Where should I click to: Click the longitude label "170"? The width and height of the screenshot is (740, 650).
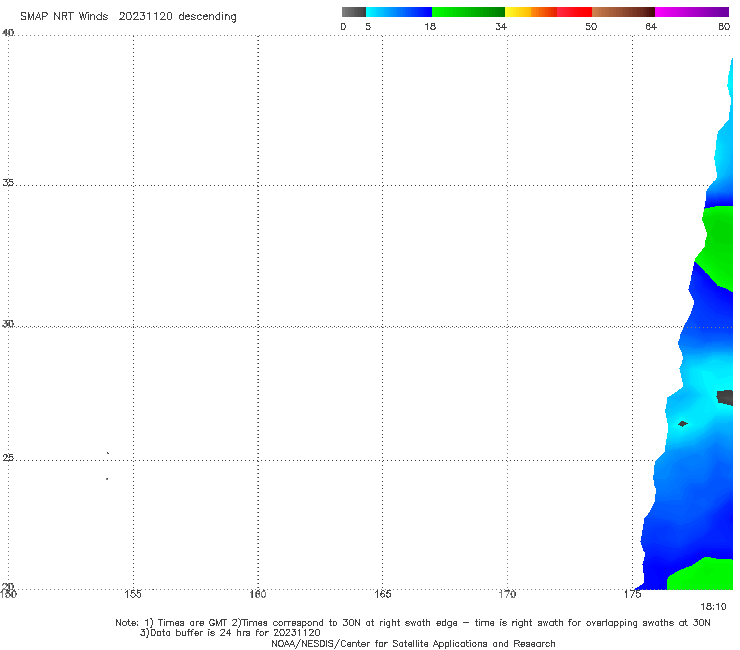tap(507, 594)
